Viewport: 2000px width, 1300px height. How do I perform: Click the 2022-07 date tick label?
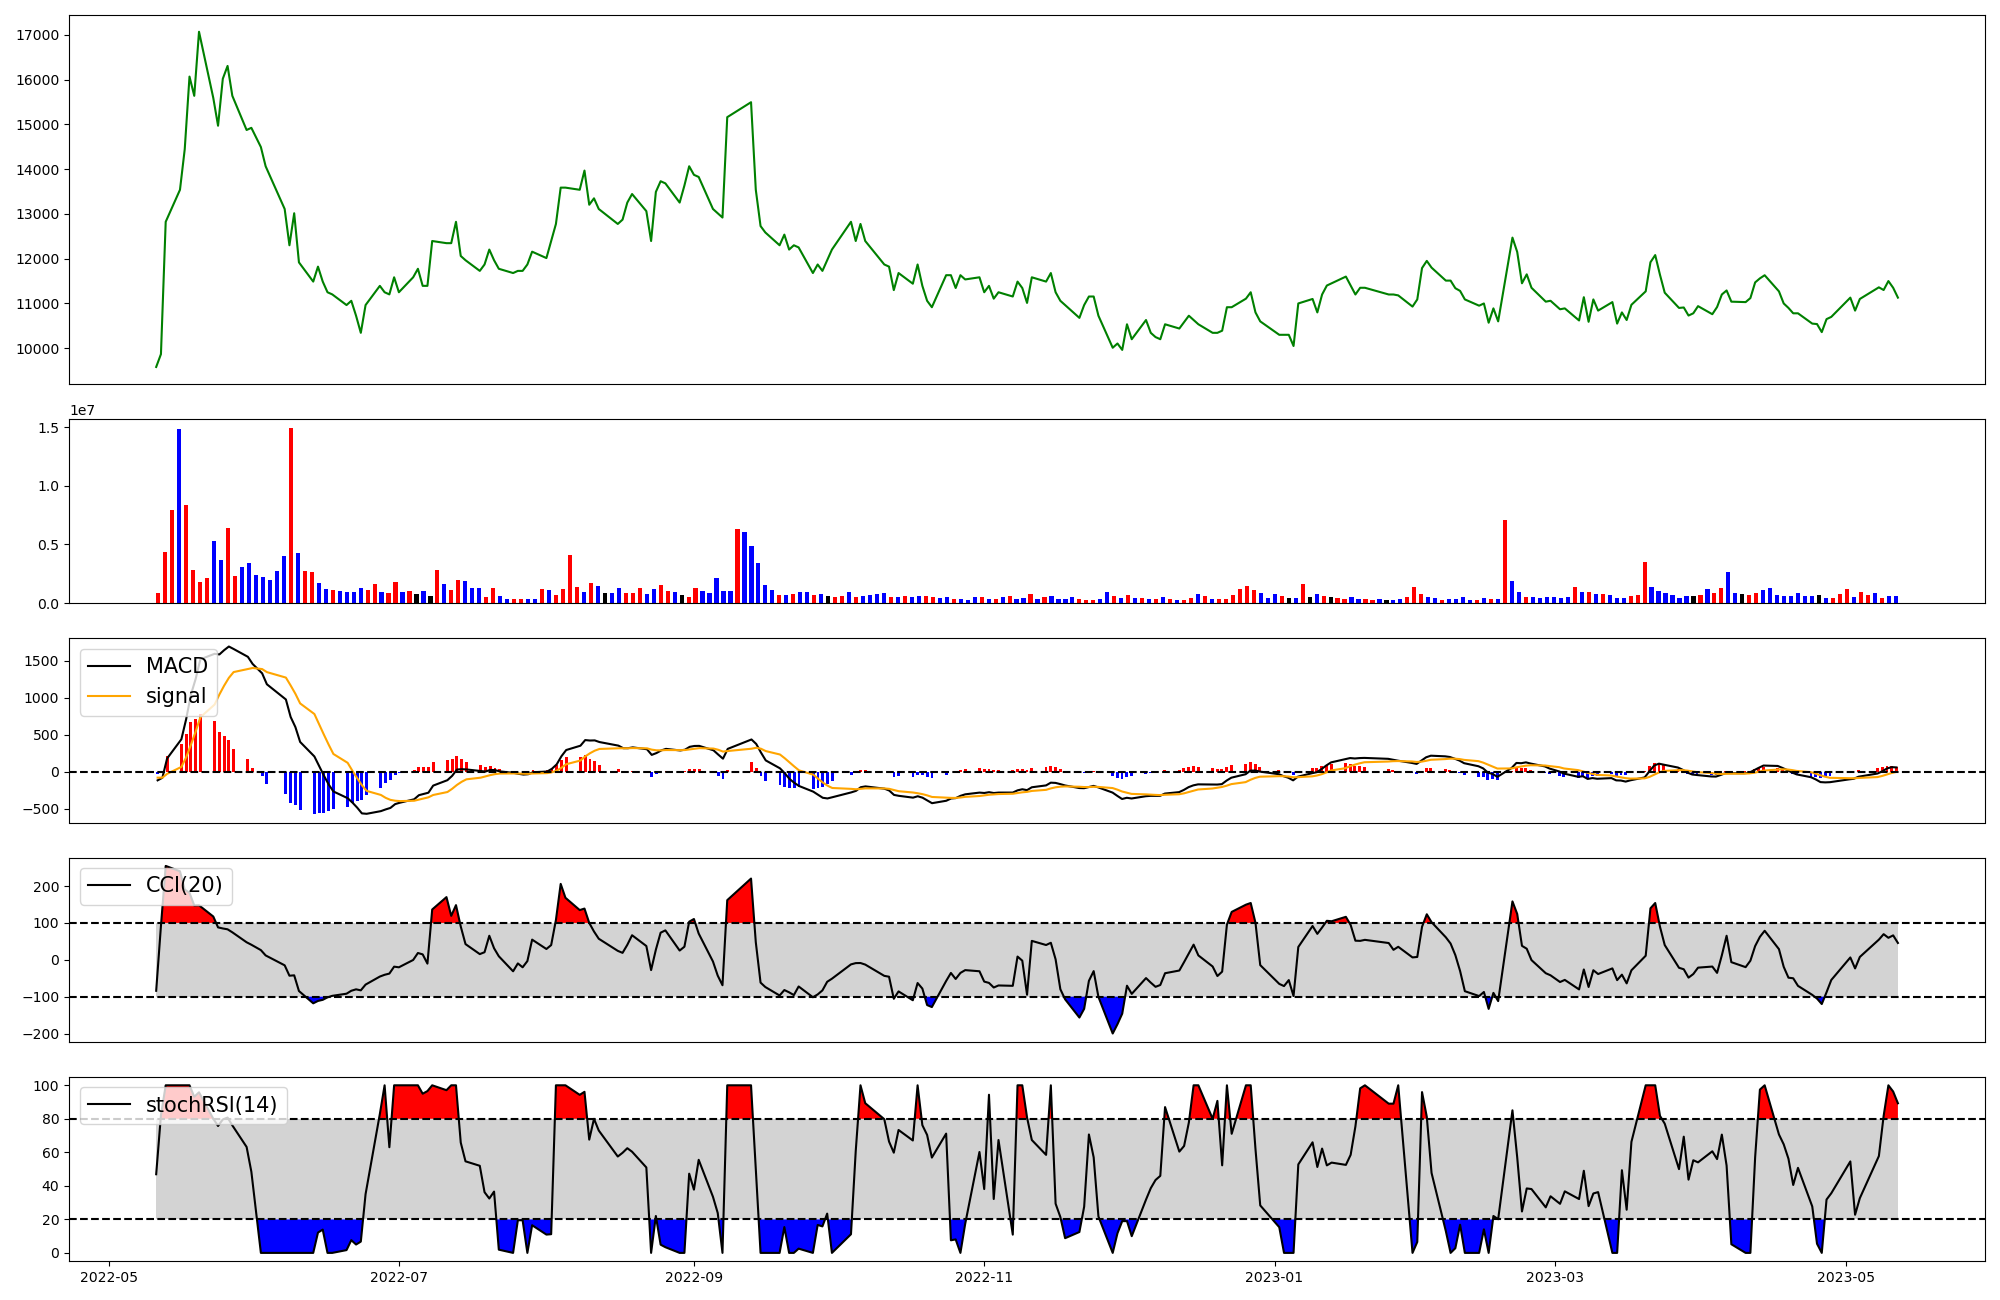coord(399,1277)
